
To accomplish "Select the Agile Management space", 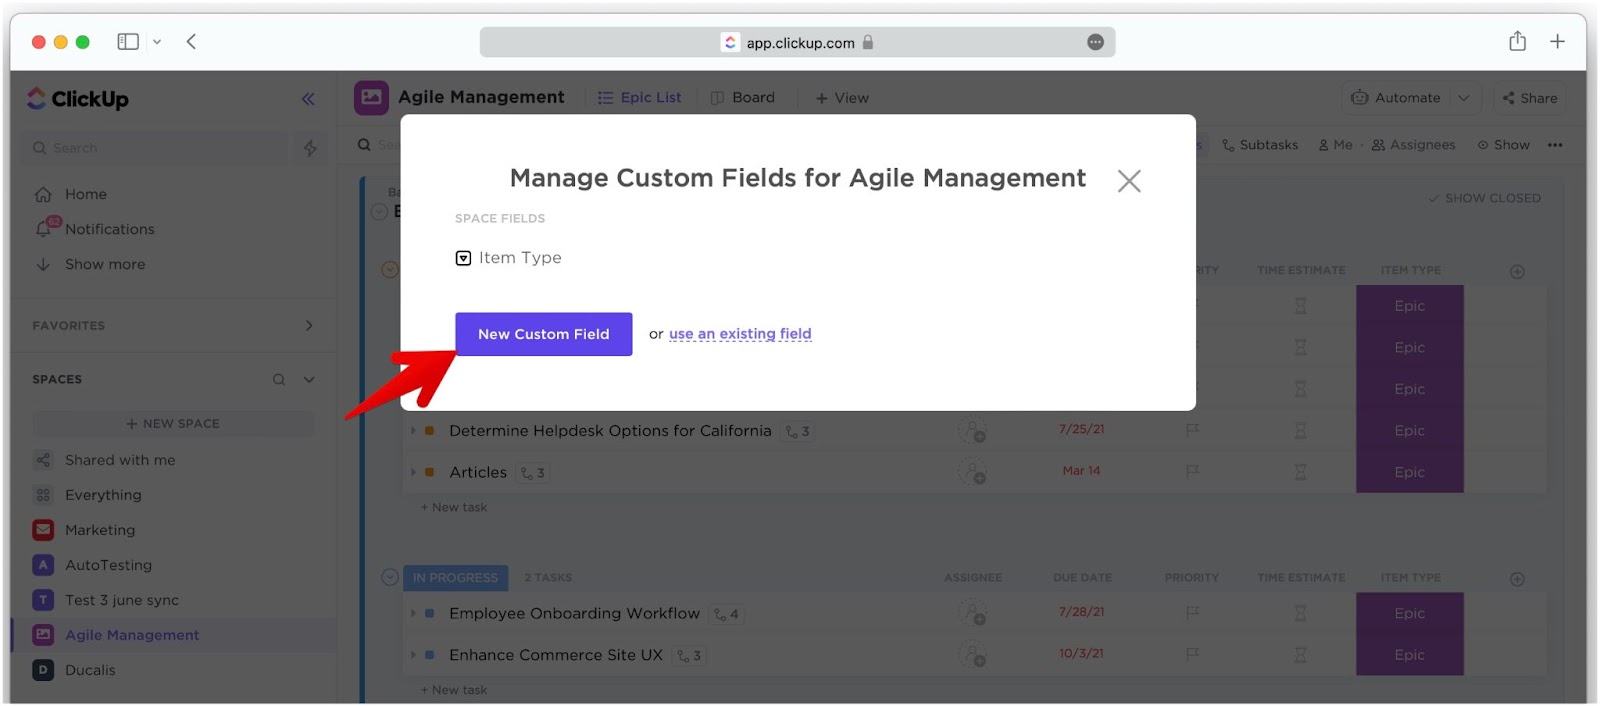I will point(132,635).
